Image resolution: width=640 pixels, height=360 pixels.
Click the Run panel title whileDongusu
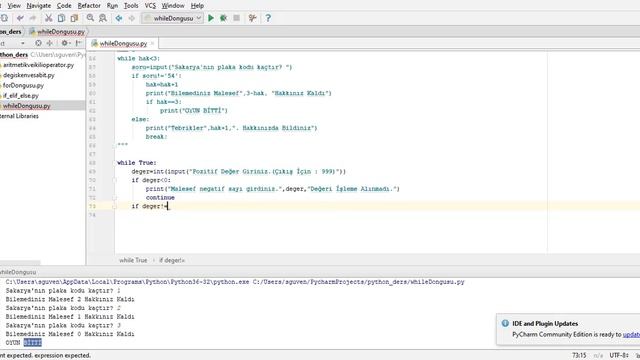click(18, 272)
